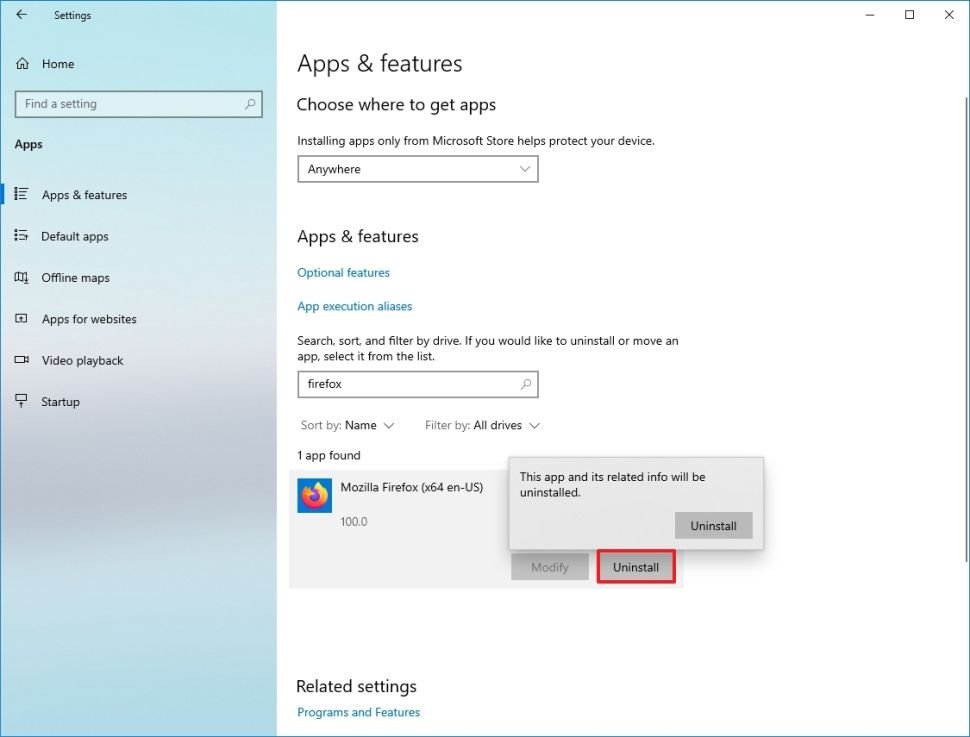
Task: Open the App execution aliases link
Action: 354,306
